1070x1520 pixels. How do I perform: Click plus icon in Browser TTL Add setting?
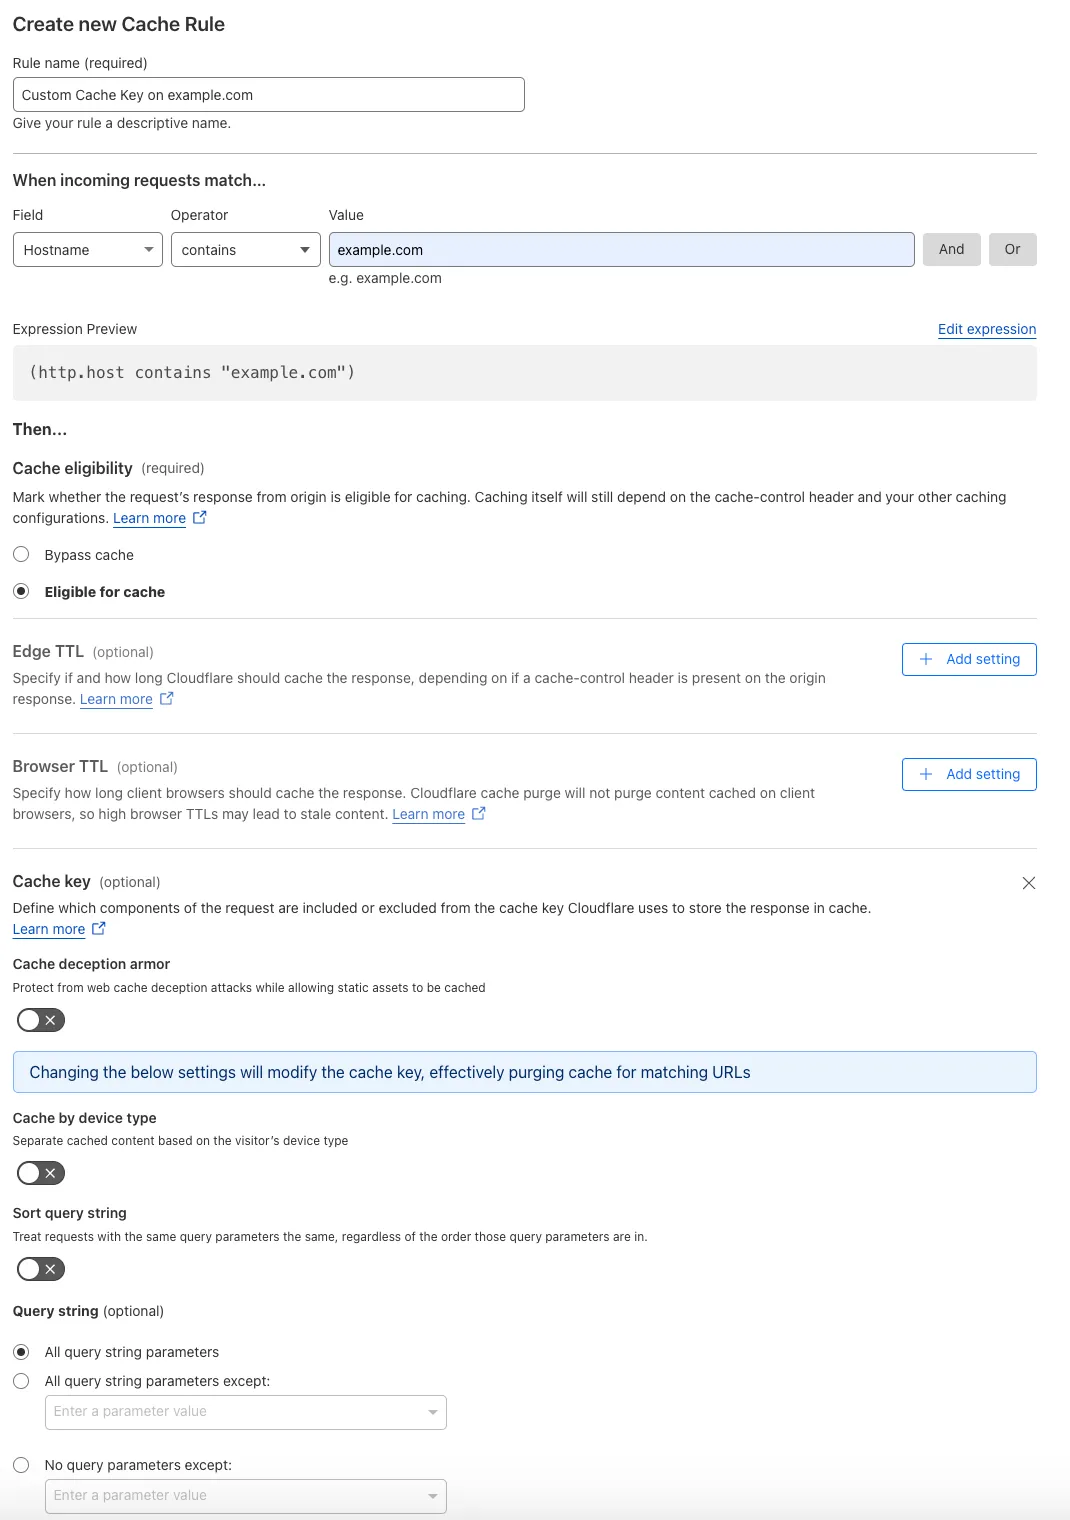coord(926,774)
